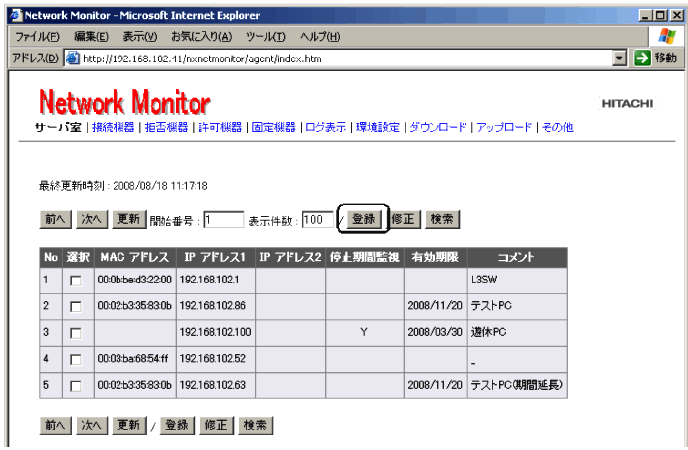Click the HITACHI logo
688x450 pixels.
pyautogui.click(x=627, y=104)
